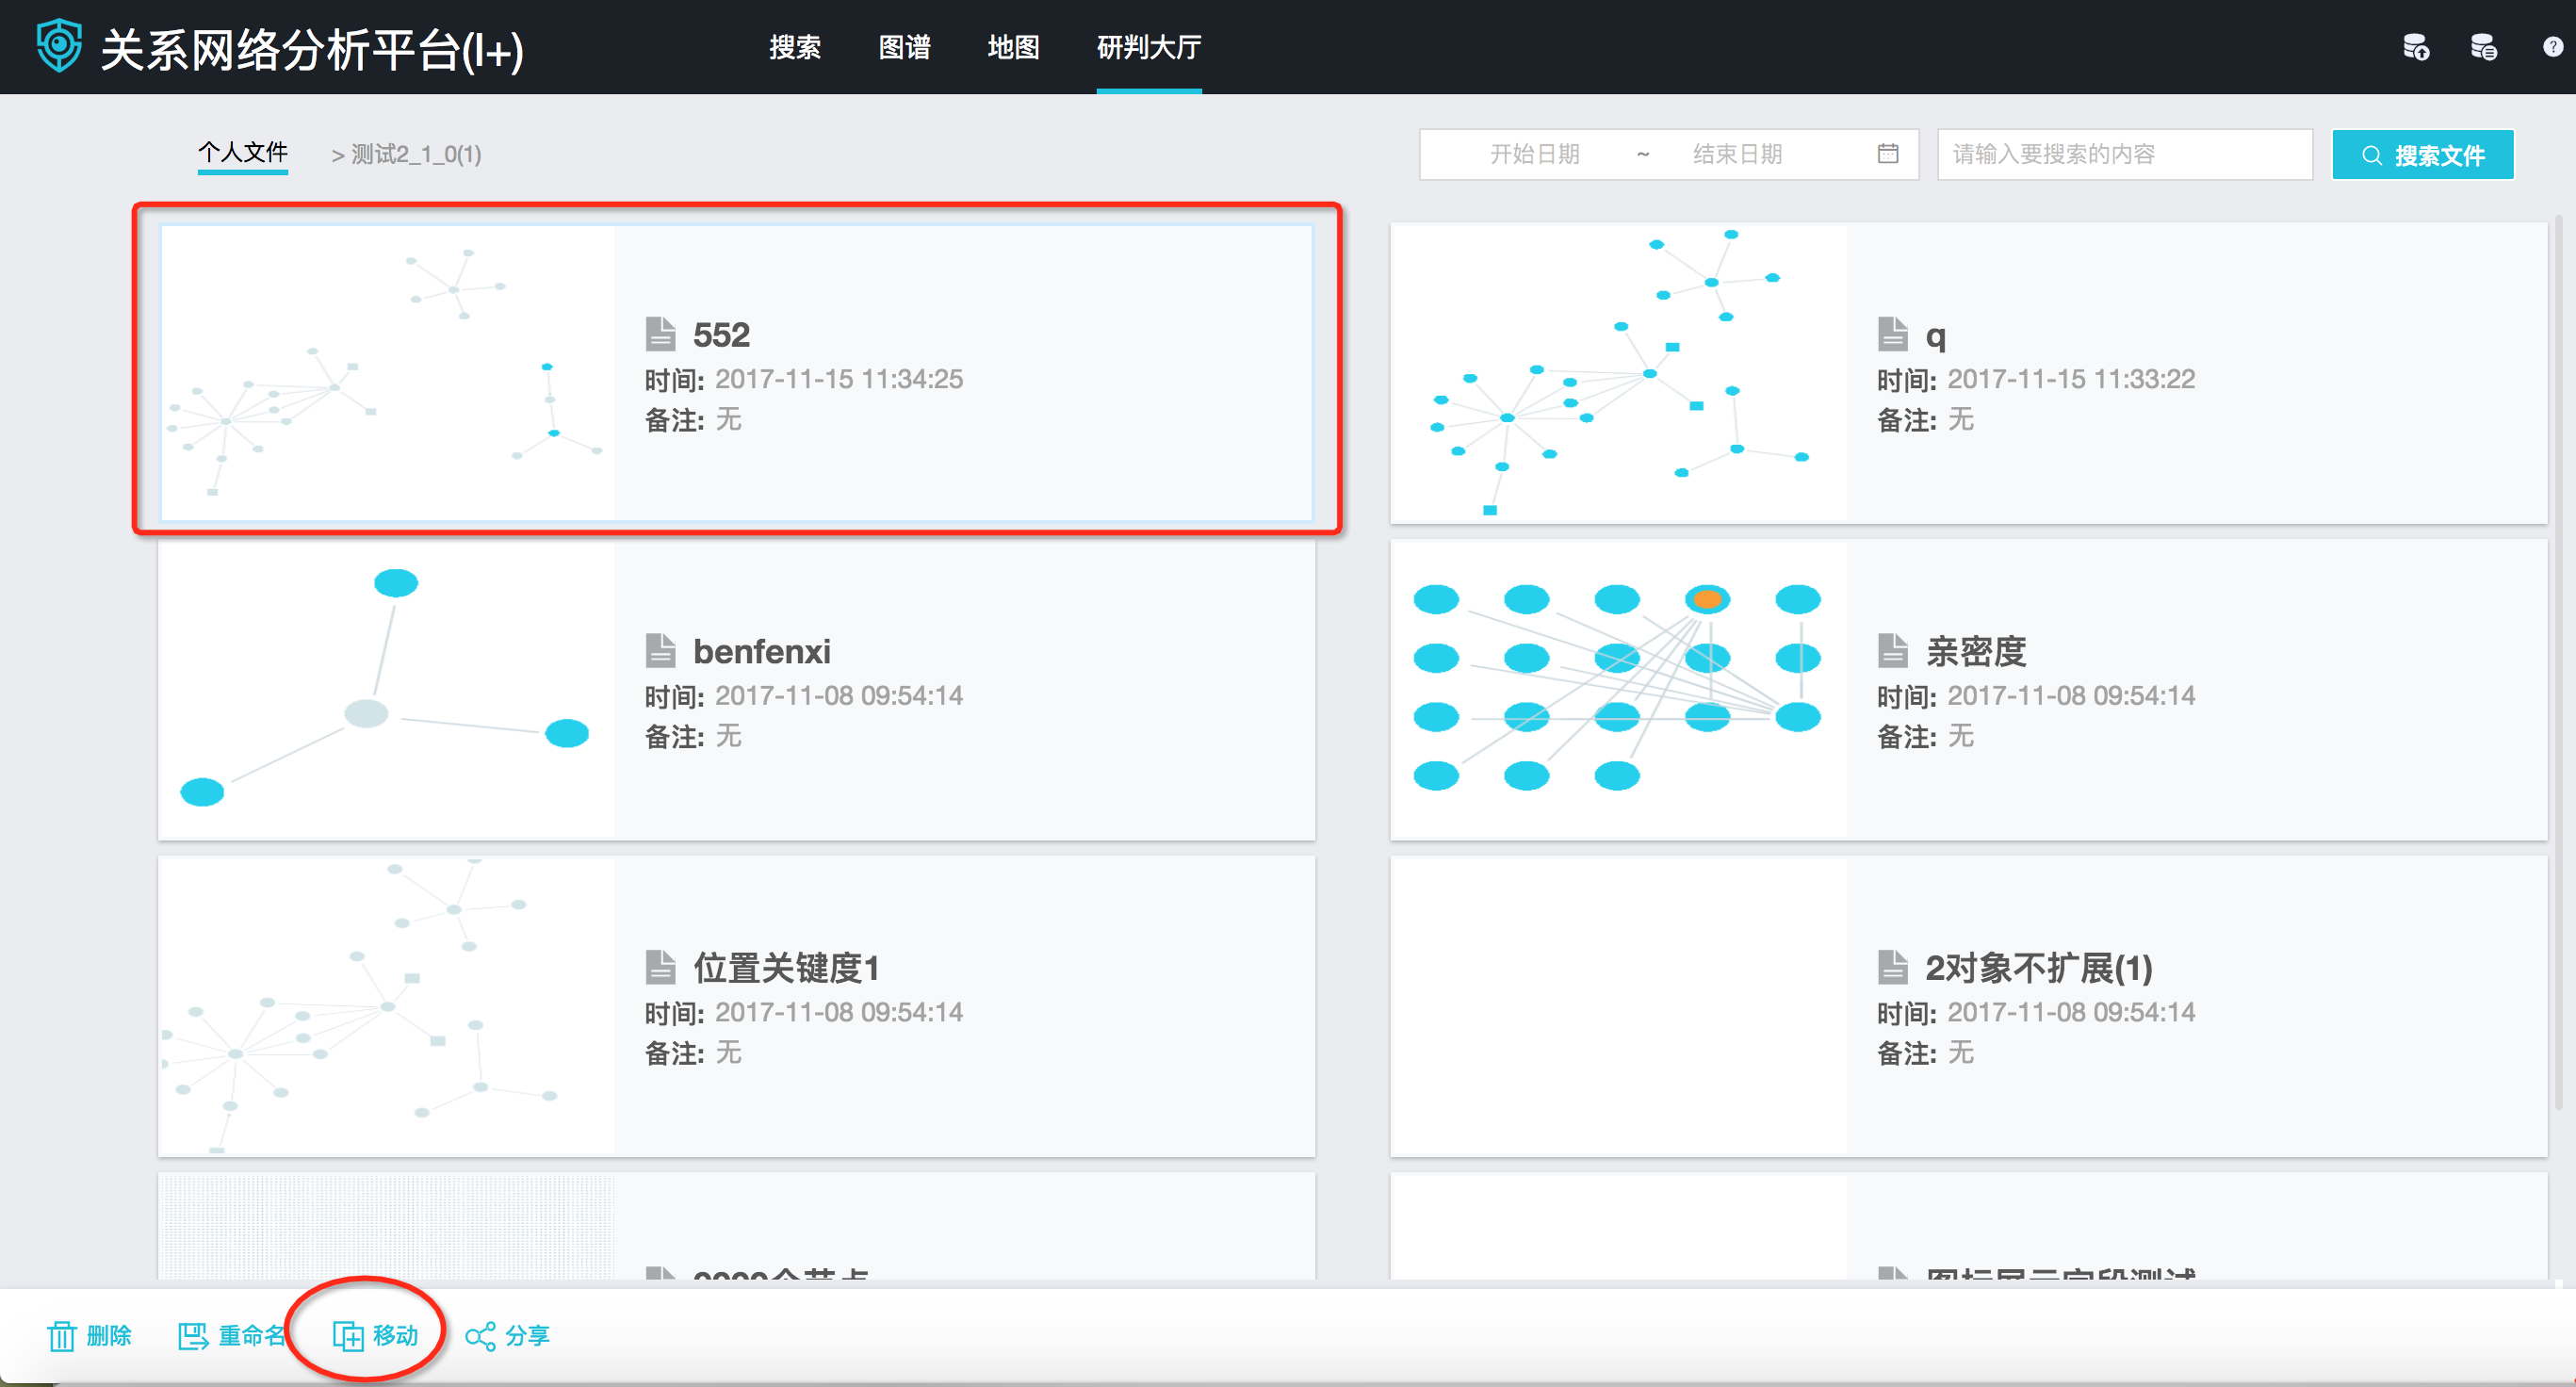
Task: Click the trash delete icon
Action: pos(62,1336)
